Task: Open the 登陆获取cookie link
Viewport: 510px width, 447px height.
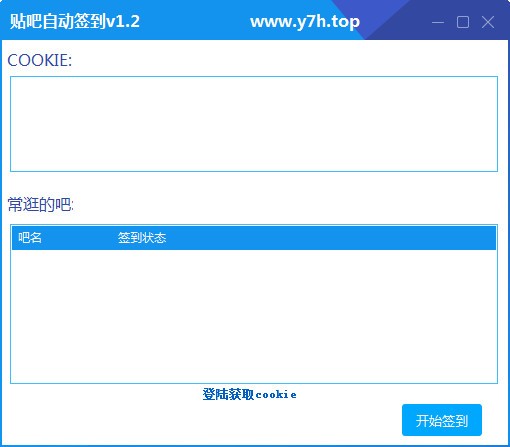Action: pos(249,395)
